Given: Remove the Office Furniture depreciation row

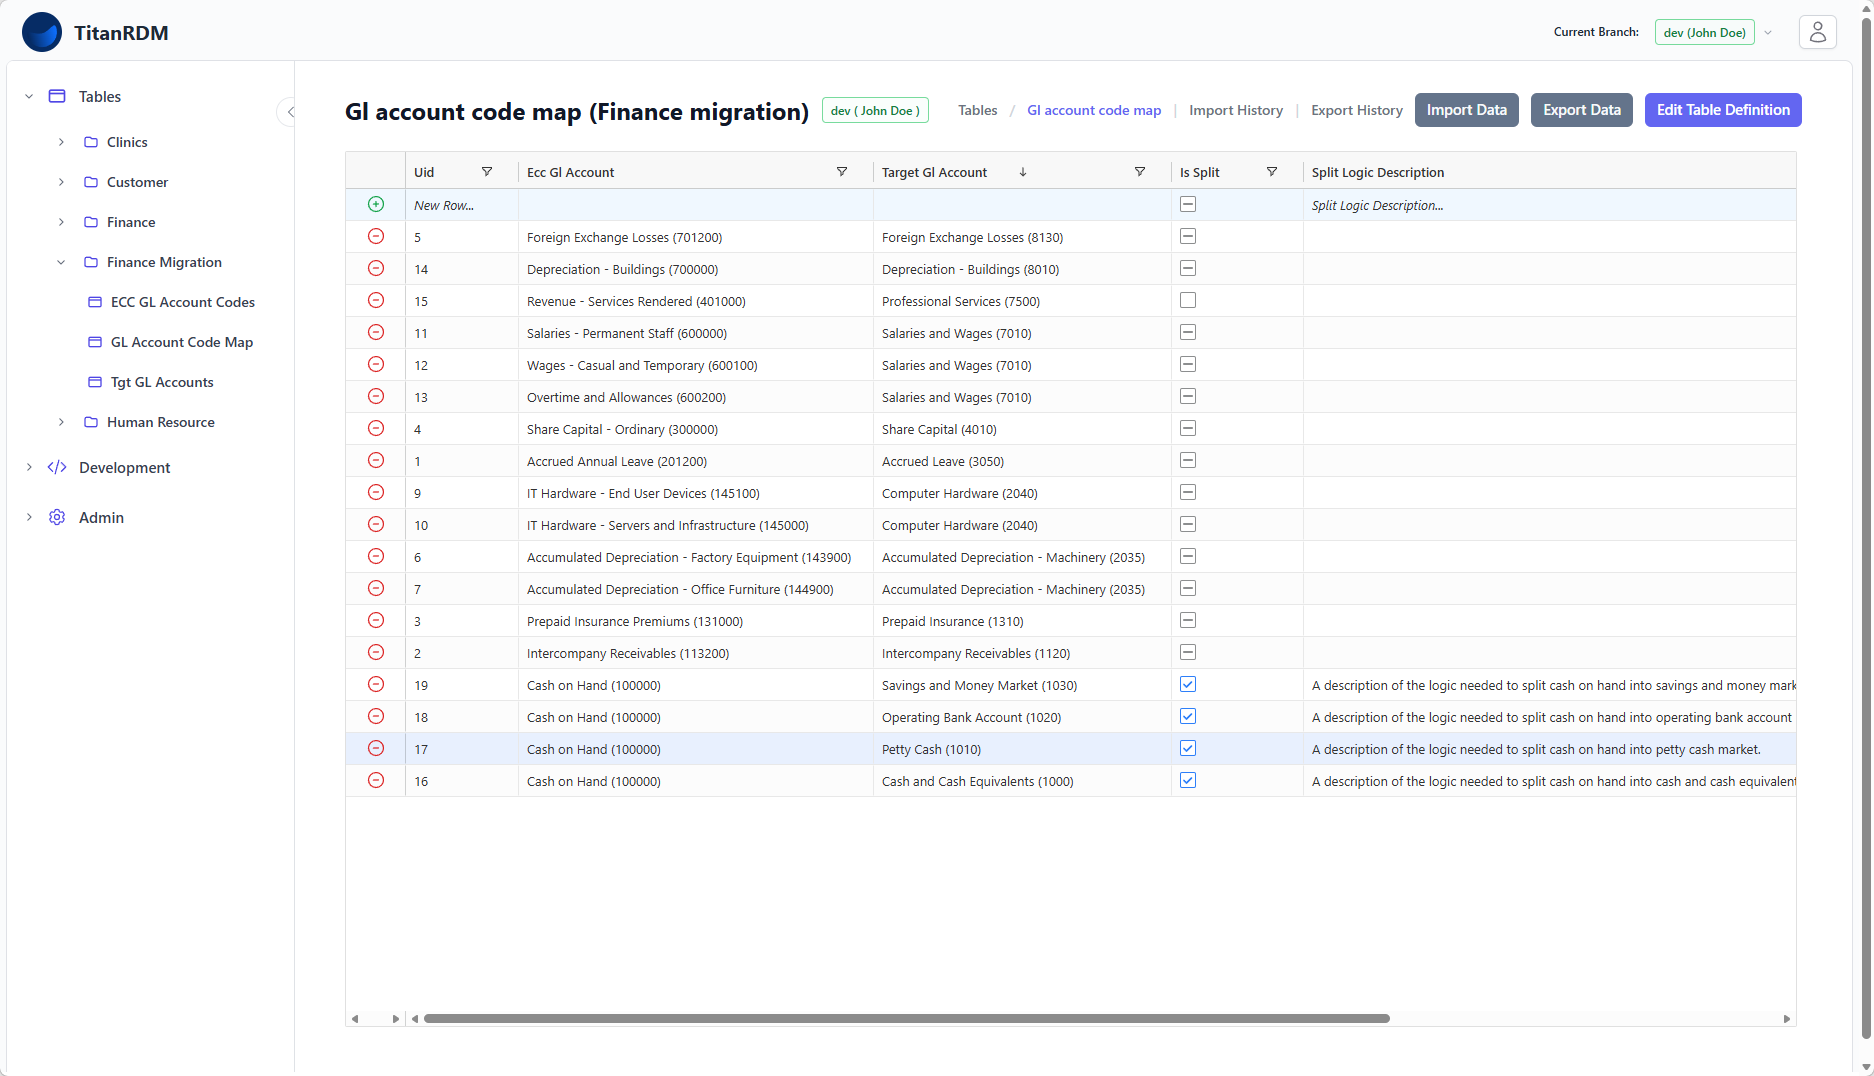Looking at the screenshot, I should tap(376, 588).
